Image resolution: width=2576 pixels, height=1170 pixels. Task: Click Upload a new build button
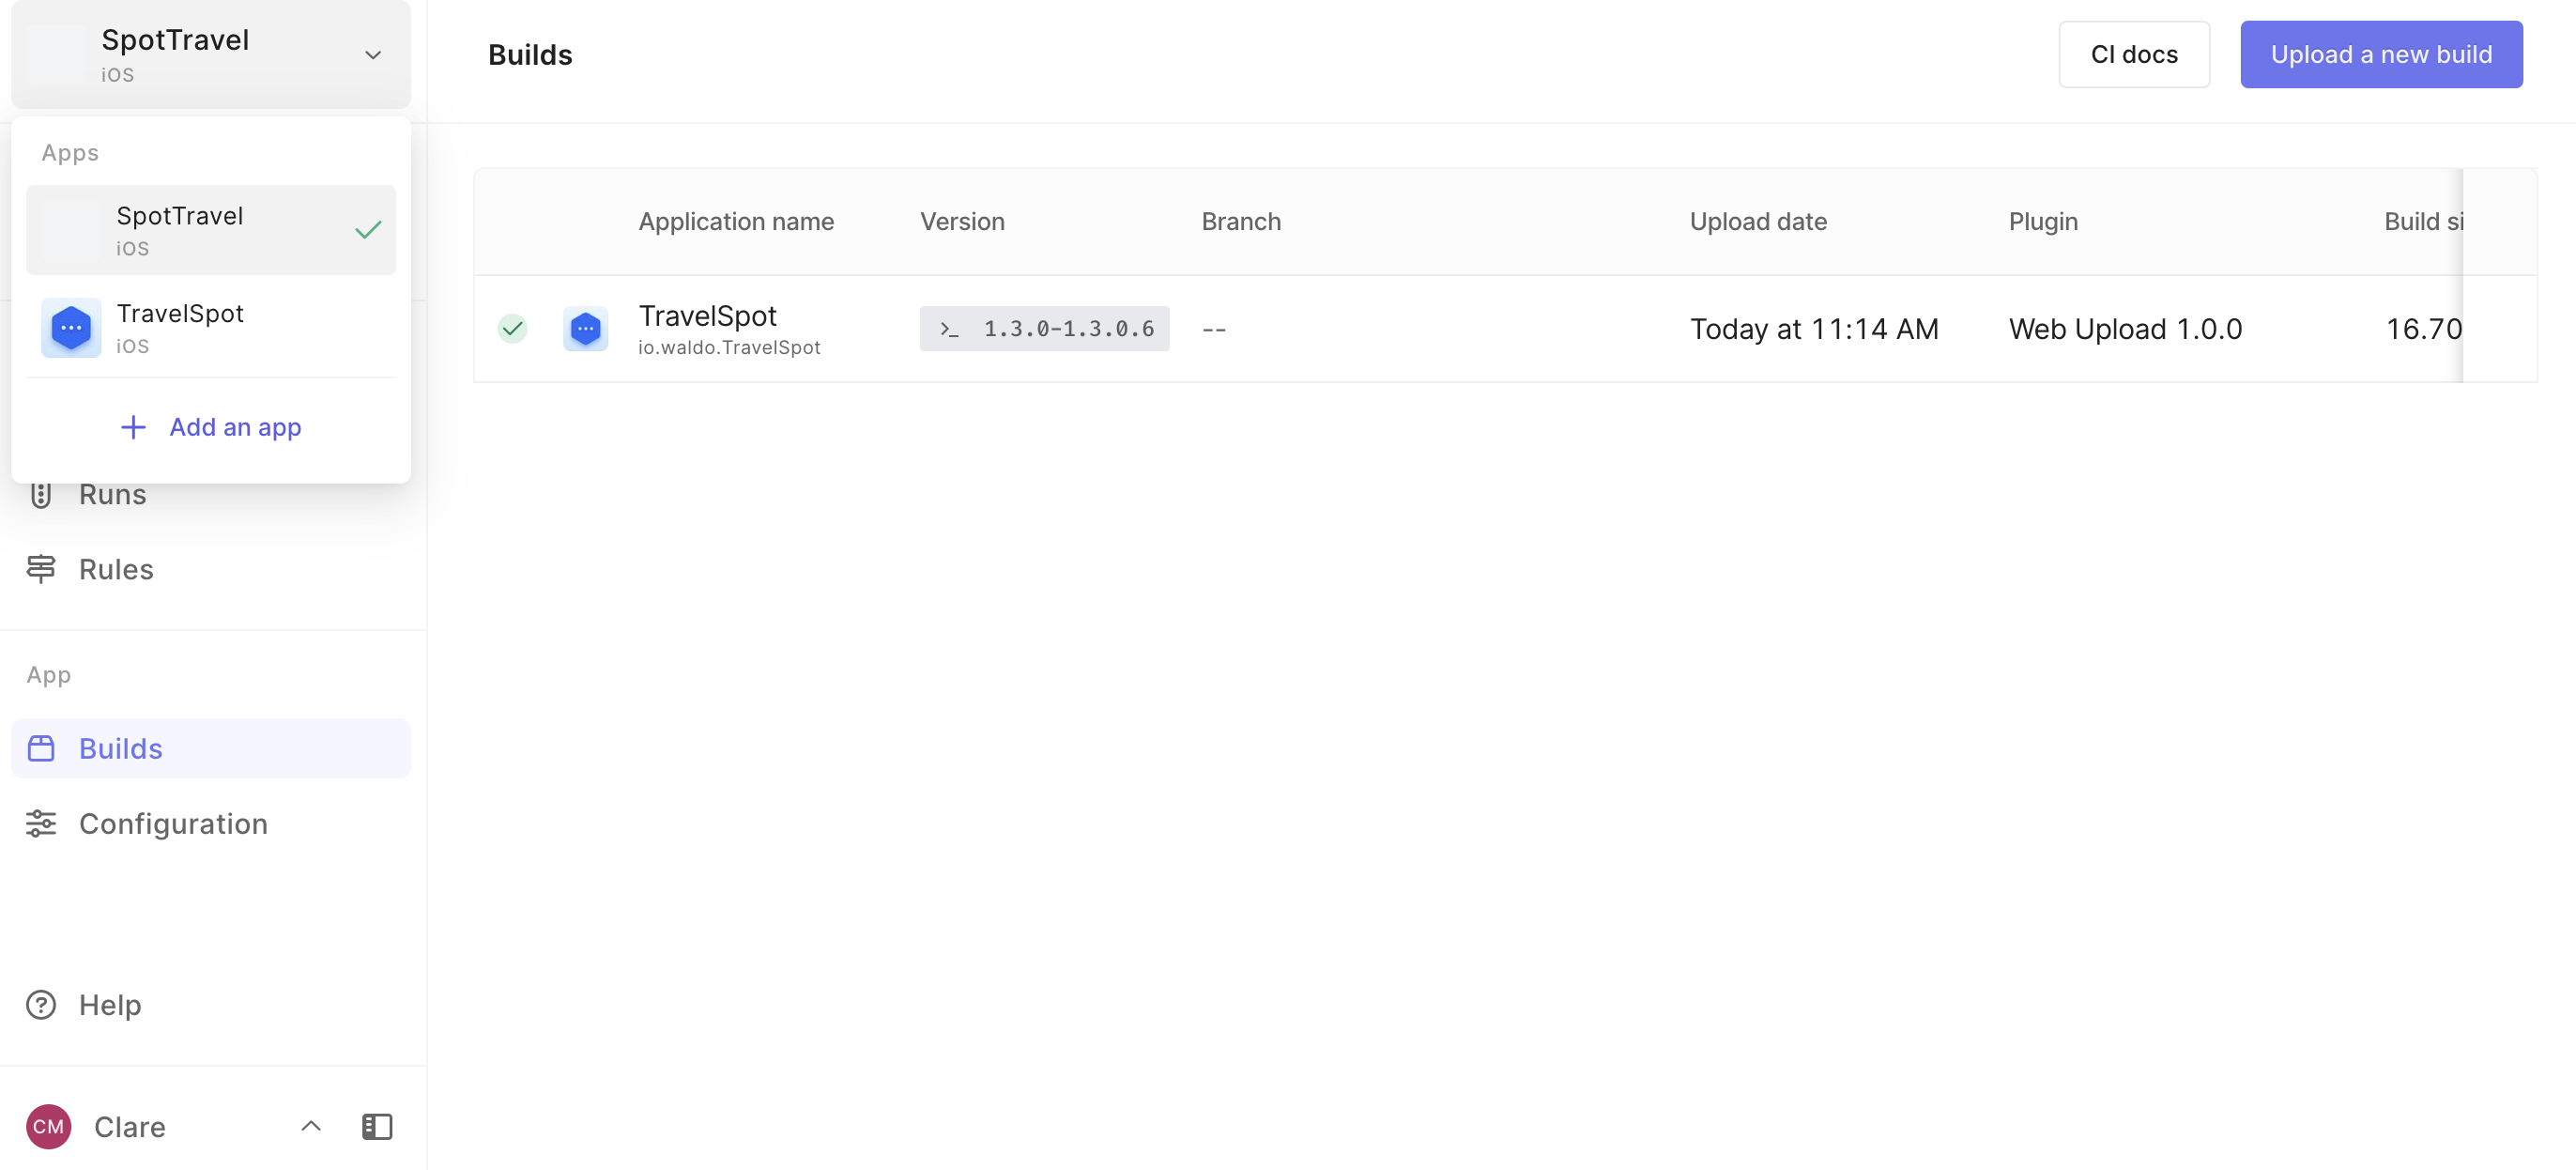[x=2380, y=55]
